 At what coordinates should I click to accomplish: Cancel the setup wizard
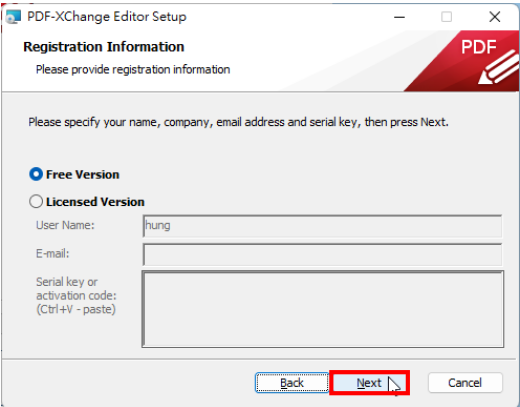tap(465, 383)
